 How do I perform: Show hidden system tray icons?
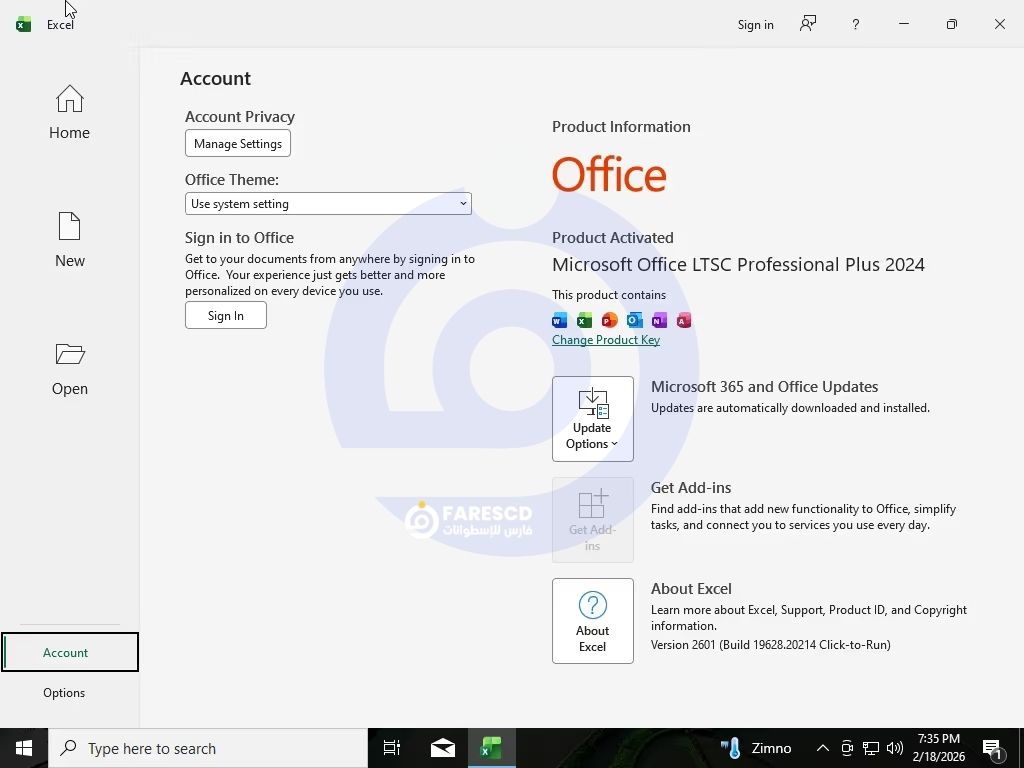[x=822, y=748]
